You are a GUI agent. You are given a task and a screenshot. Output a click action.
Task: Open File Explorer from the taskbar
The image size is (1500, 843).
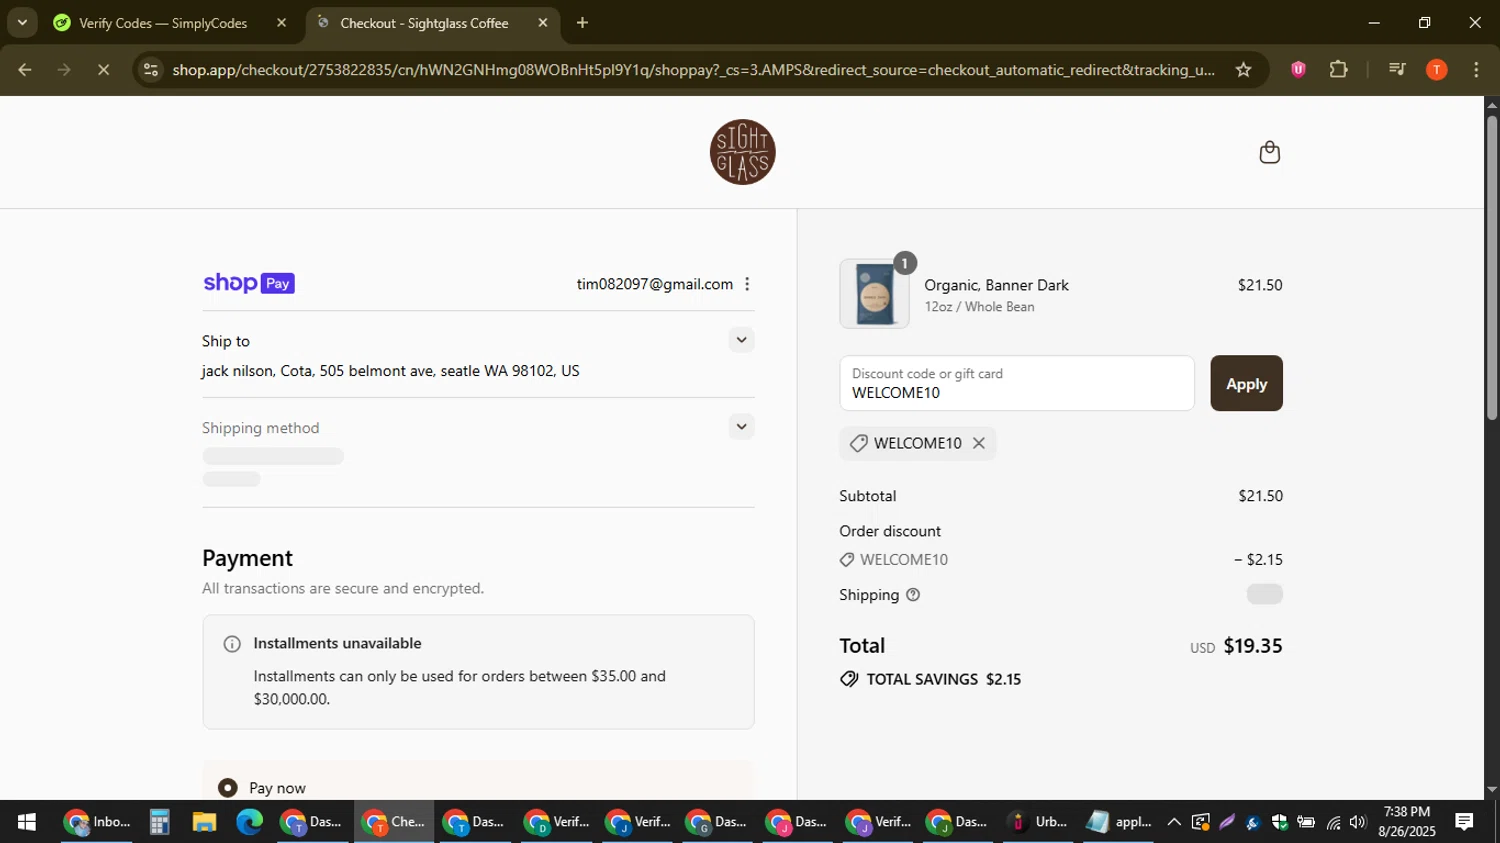point(204,822)
